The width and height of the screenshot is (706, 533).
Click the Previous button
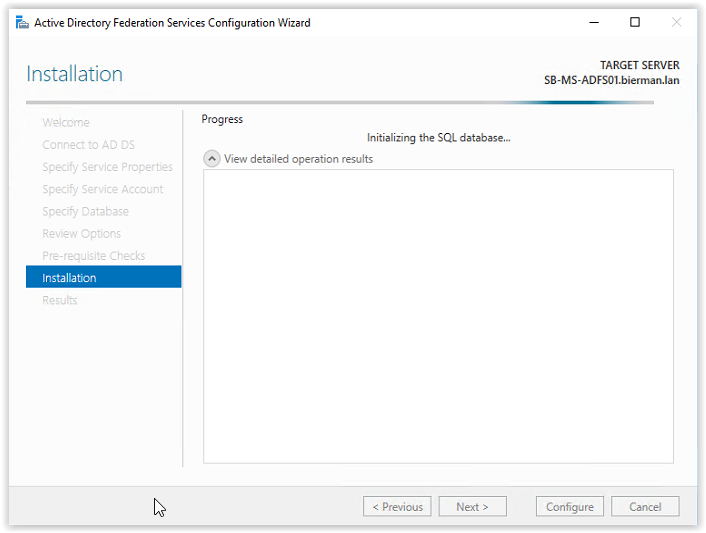pyautogui.click(x=397, y=506)
